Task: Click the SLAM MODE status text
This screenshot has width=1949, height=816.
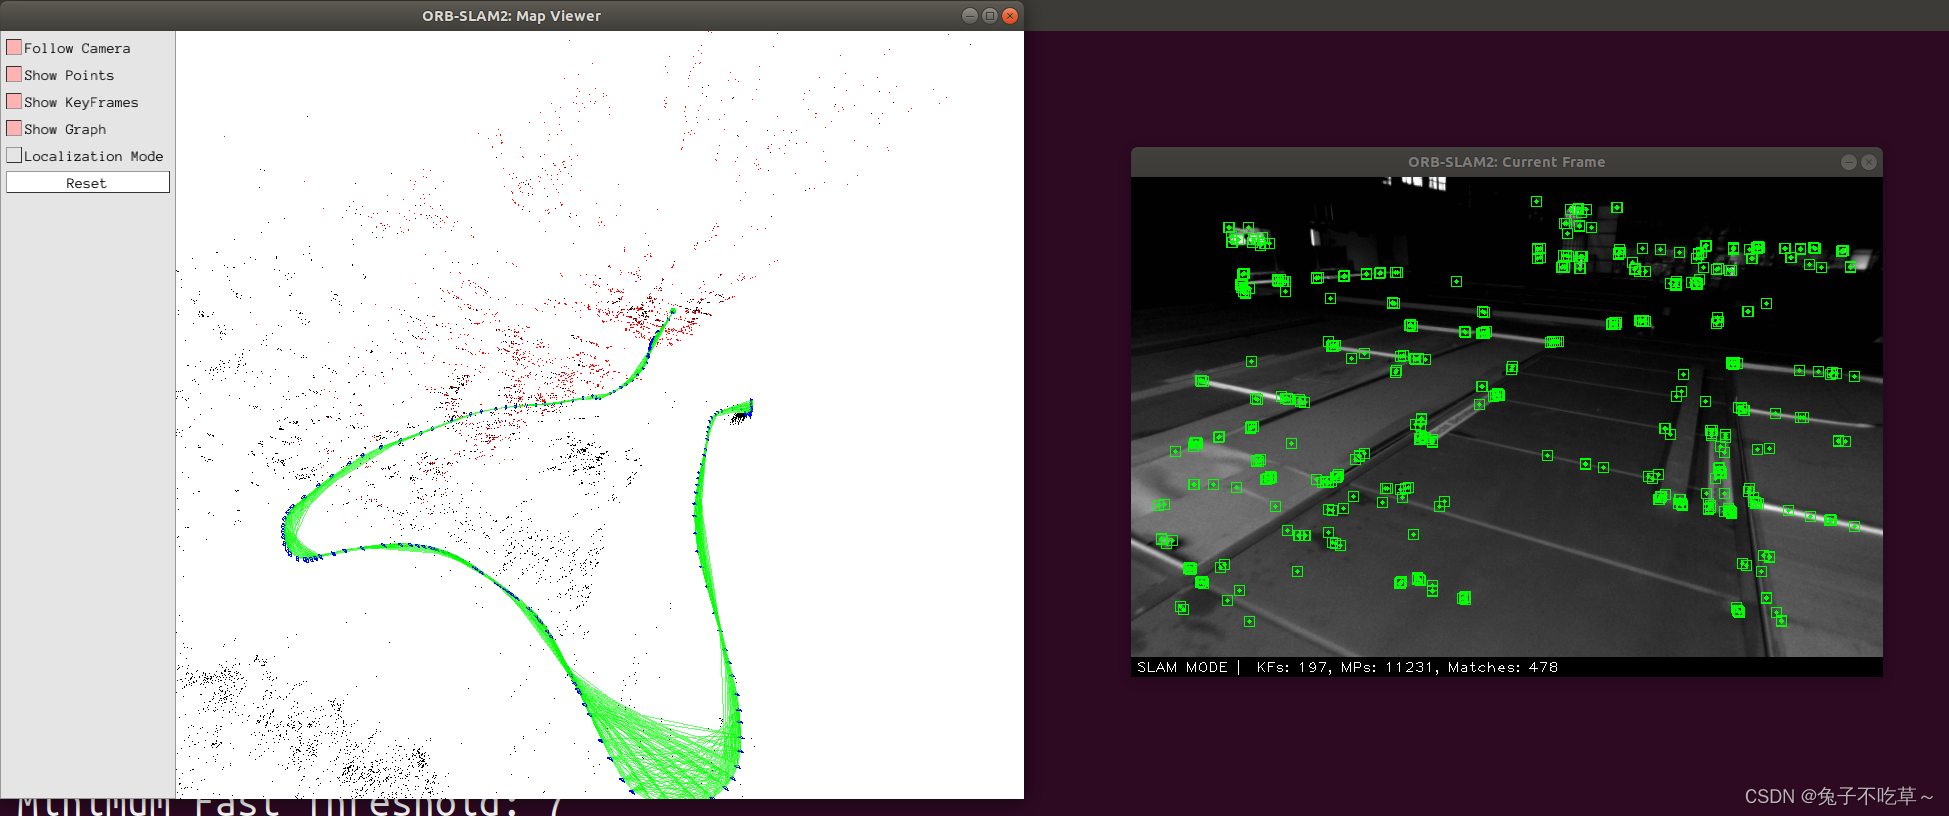Action: pyautogui.click(x=1182, y=667)
